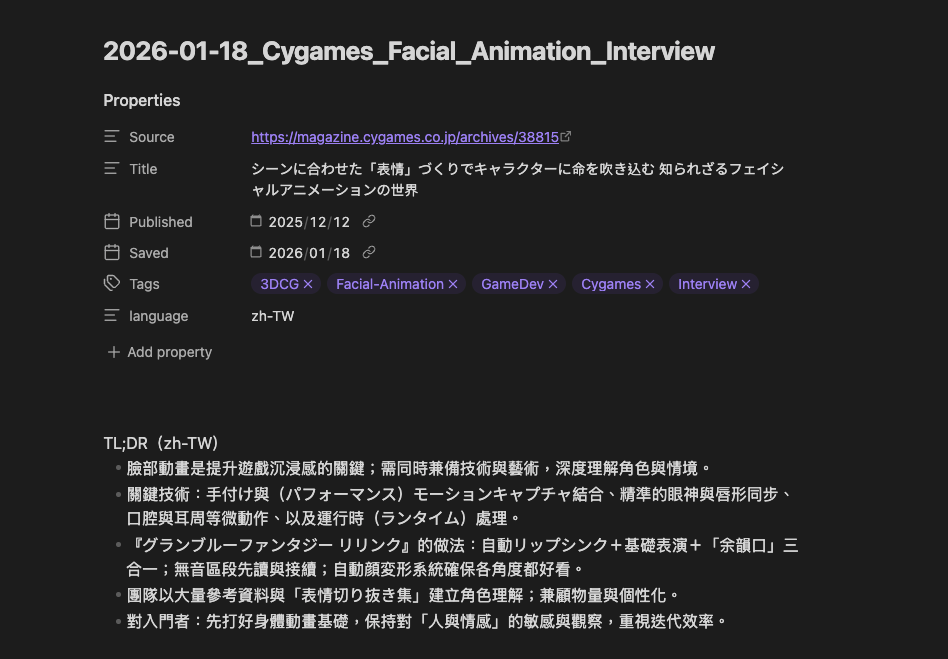Open the magazine.cygames.co.jp source link

(404, 137)
